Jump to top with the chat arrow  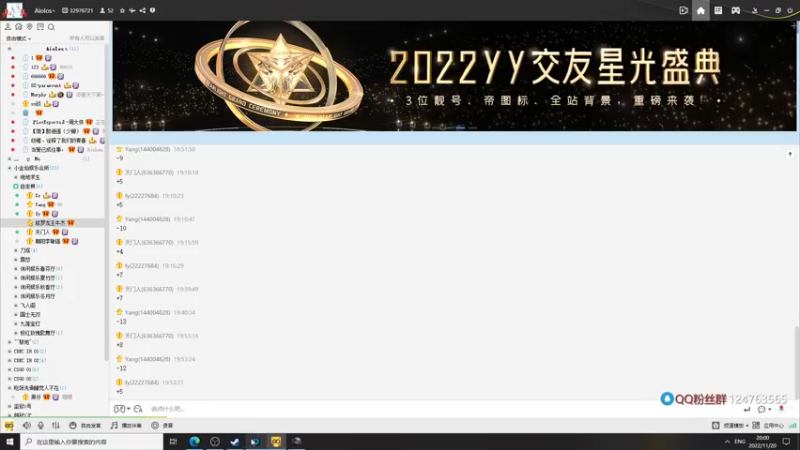(x=790, y=154)
